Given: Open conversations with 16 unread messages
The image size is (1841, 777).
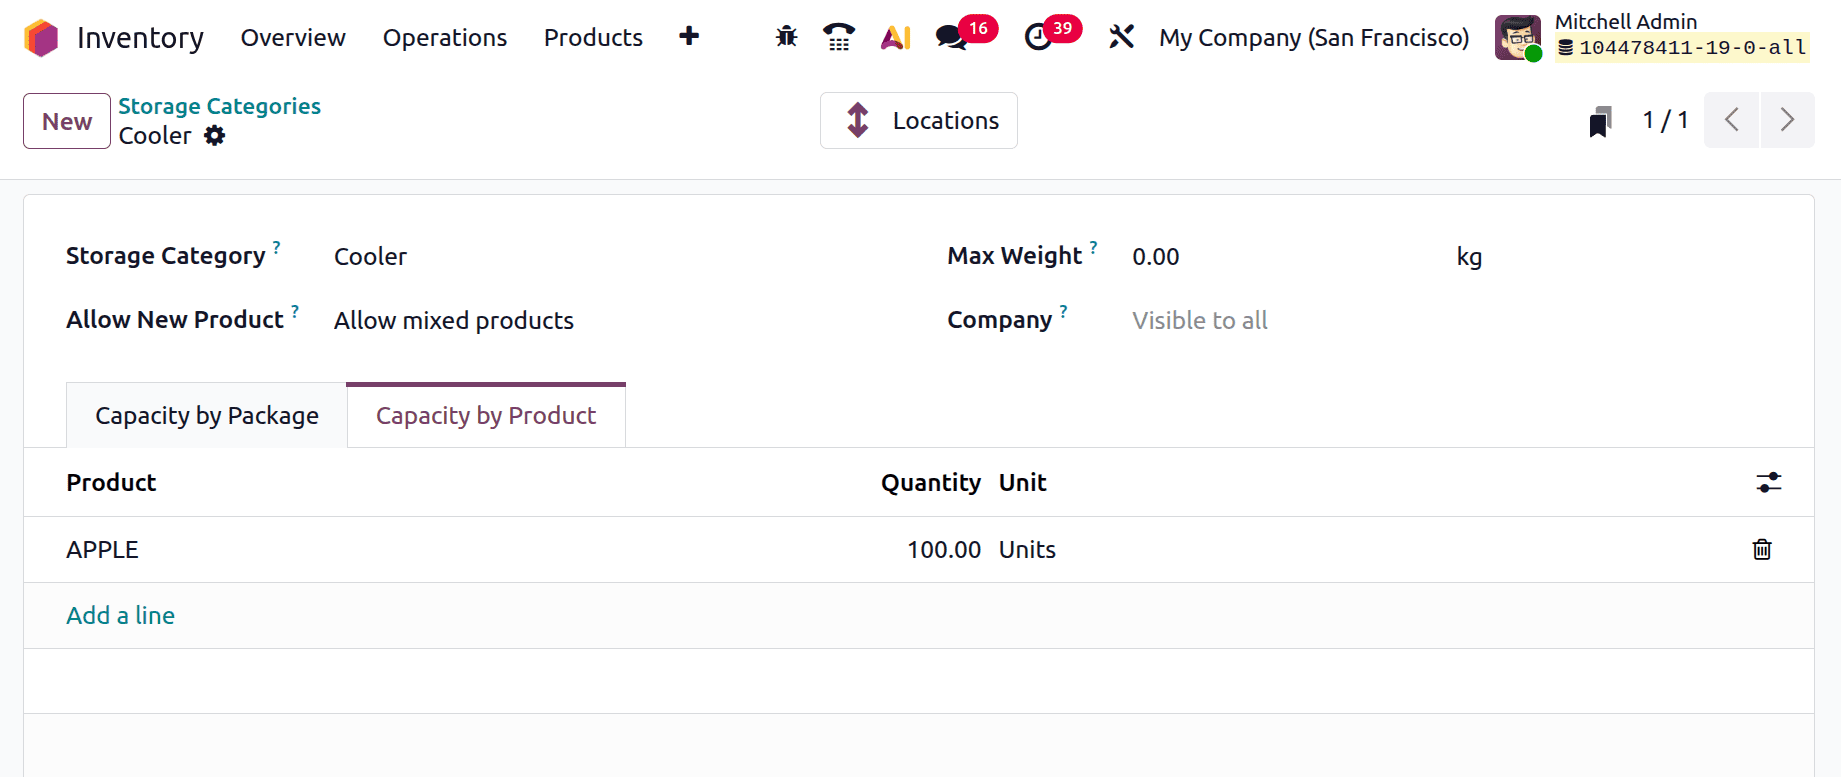Looking at the screenshot, I should pyautogui.click(x=951, y=37).
